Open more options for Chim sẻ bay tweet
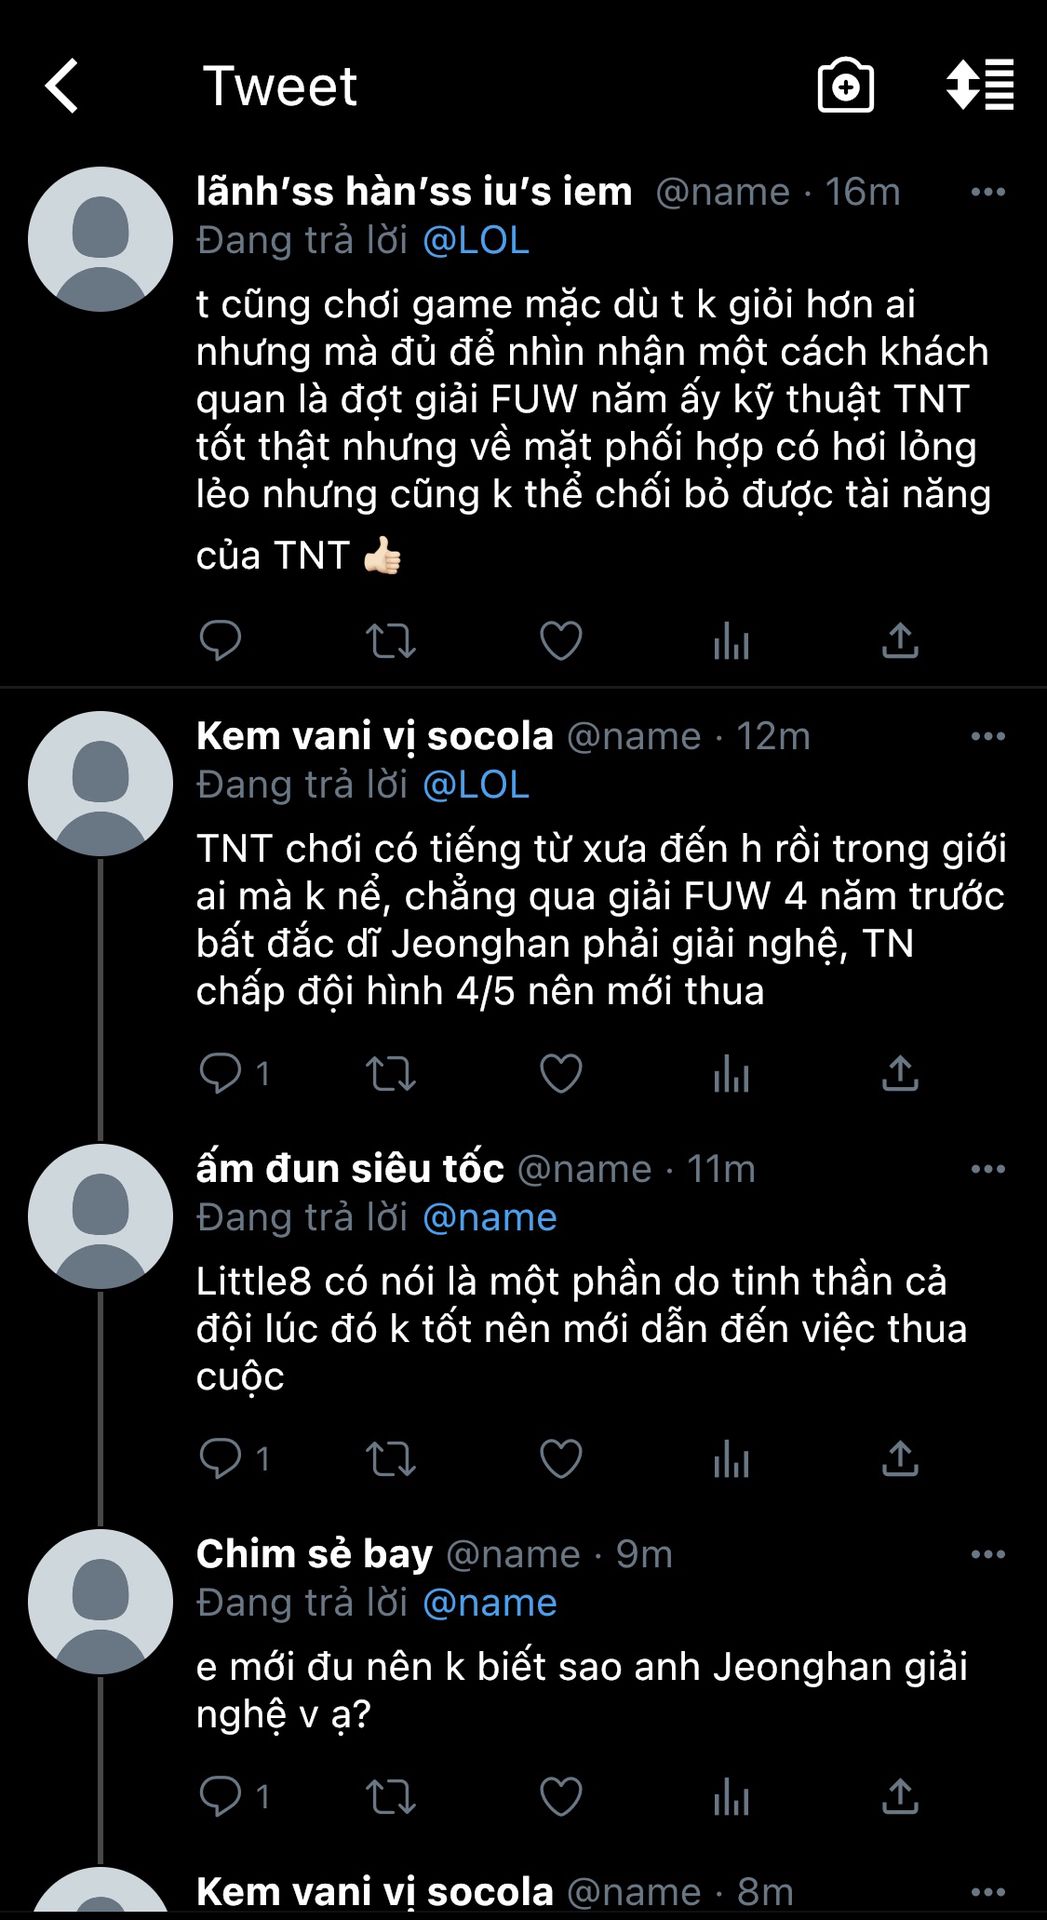Screen dimensions: 1047x1920 coord(988,1554)
